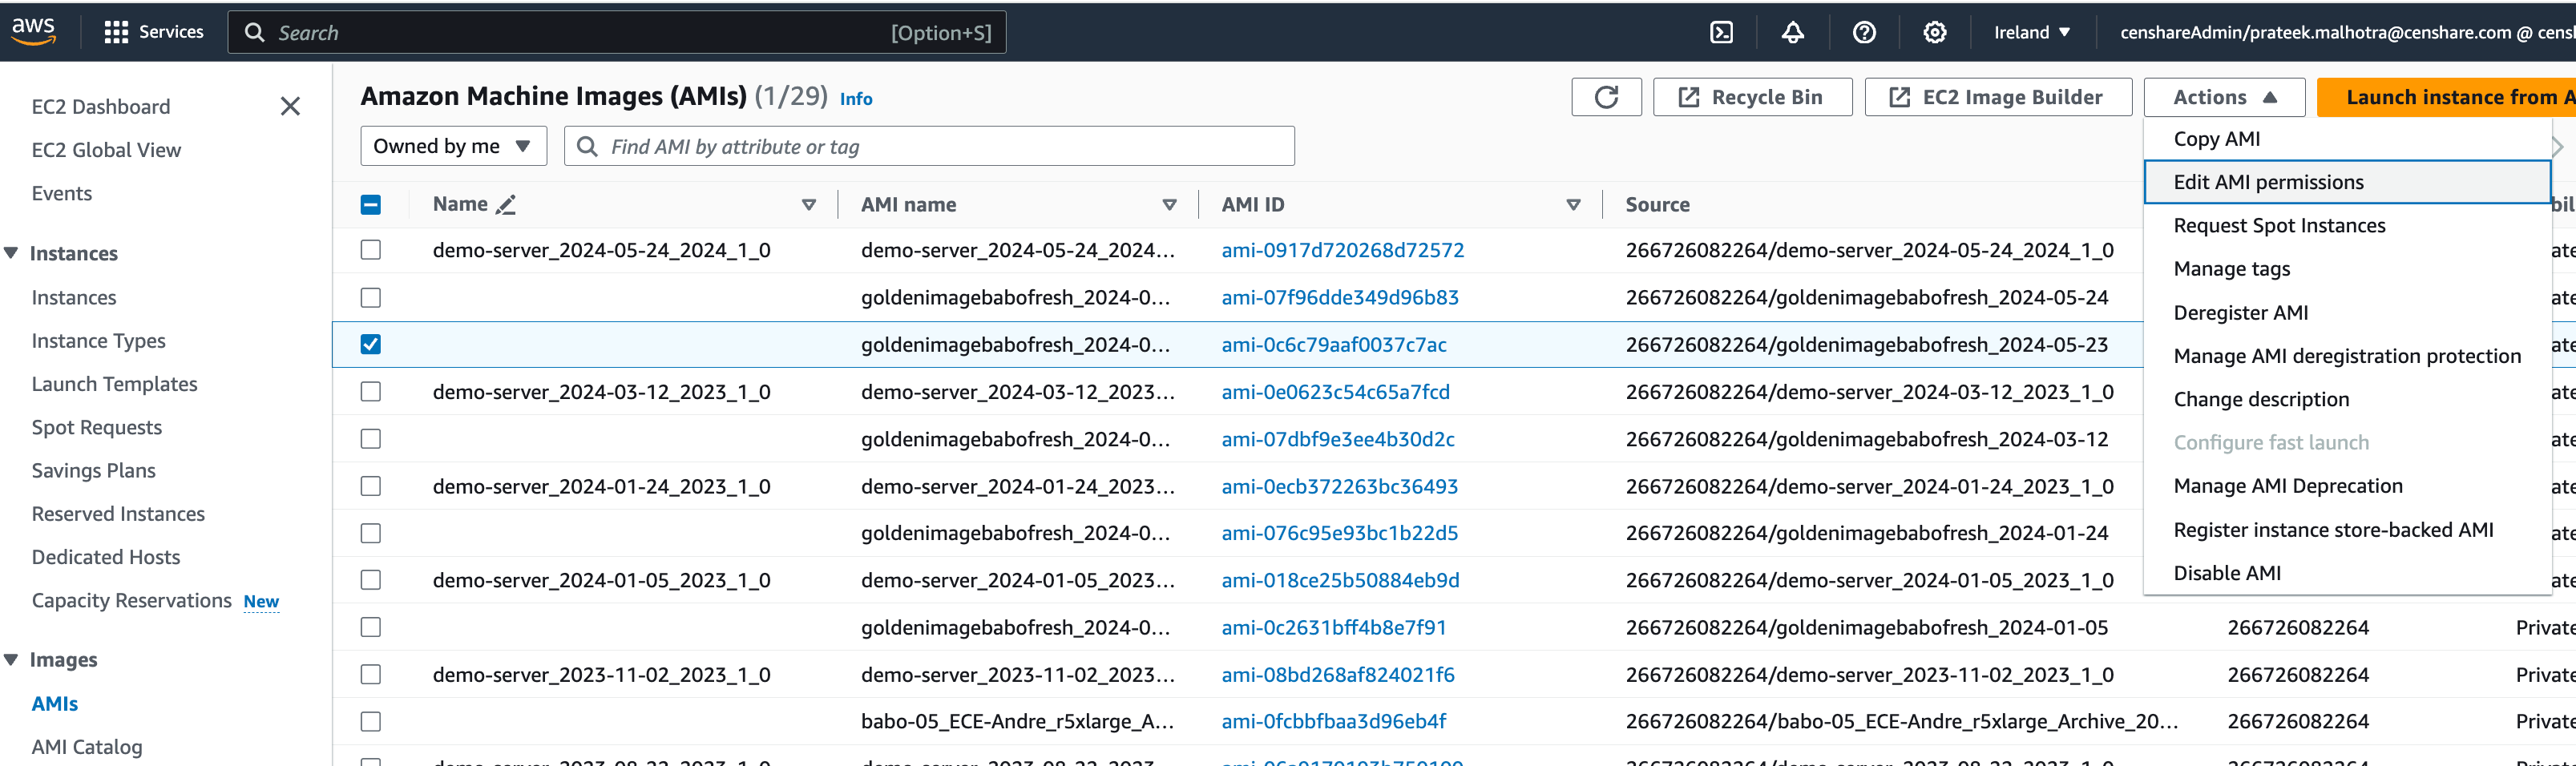This screenshot has width=2576, height=766.
Task: Refresh the AMI list
Action: (x=1606, y=97)
